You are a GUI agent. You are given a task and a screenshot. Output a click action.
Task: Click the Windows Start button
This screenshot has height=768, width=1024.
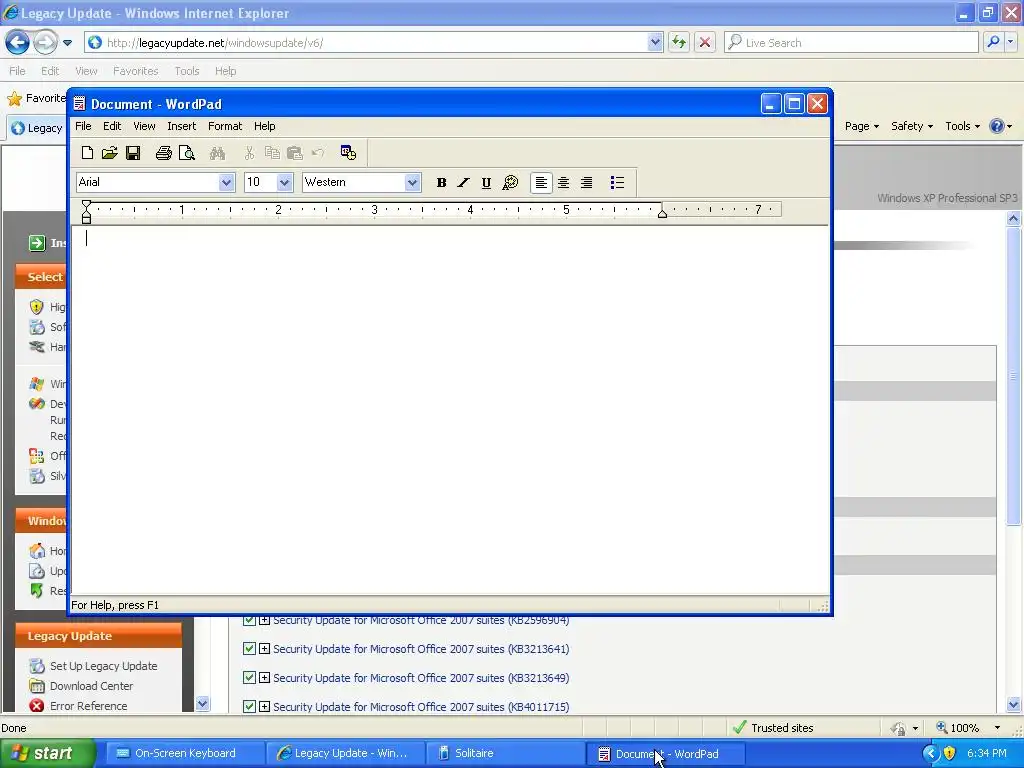(47, 753)
